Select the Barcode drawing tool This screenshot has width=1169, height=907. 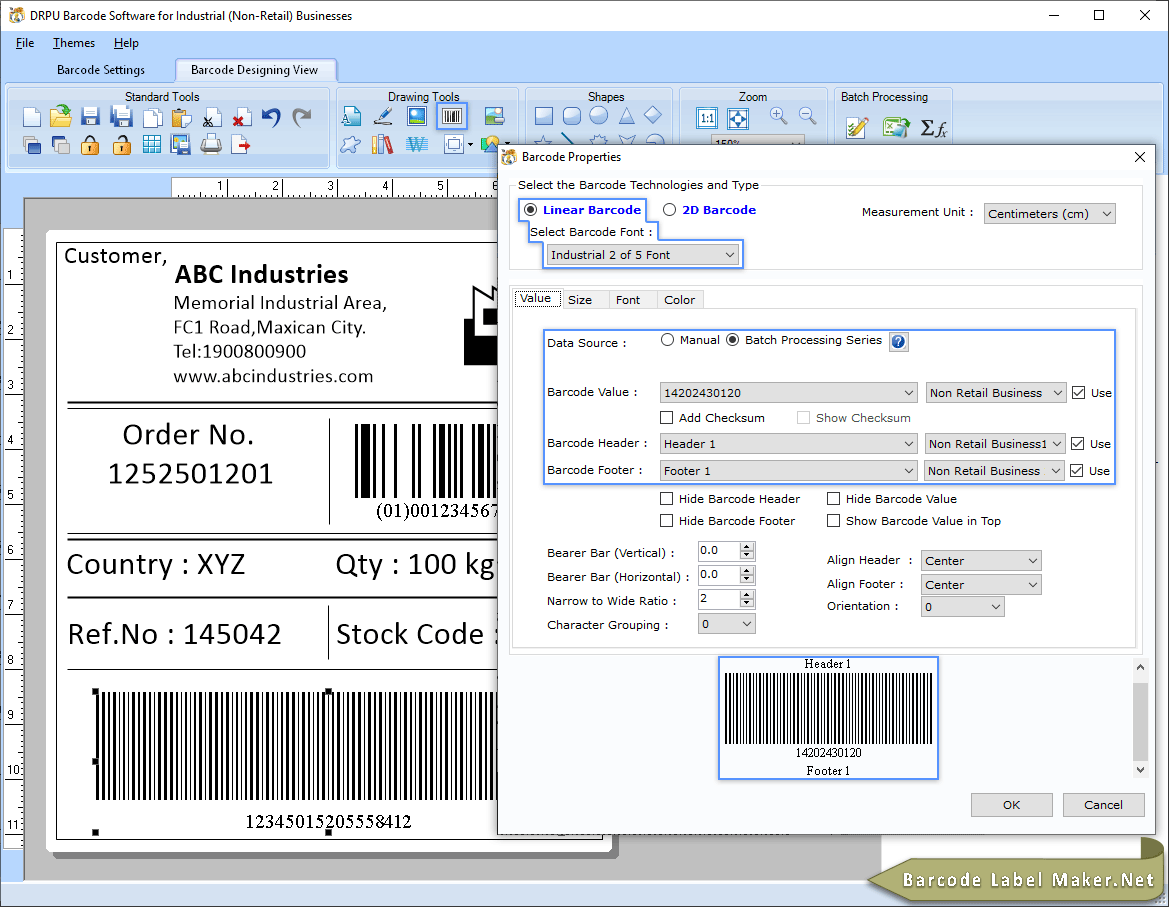pos(452,116)
